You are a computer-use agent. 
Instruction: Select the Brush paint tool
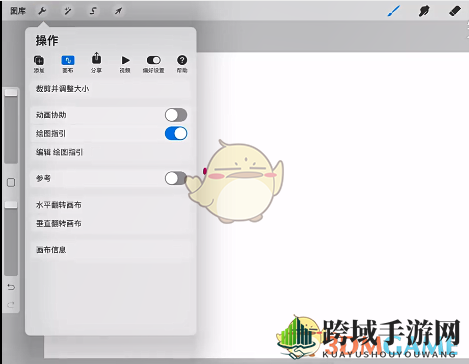point(394,11)
